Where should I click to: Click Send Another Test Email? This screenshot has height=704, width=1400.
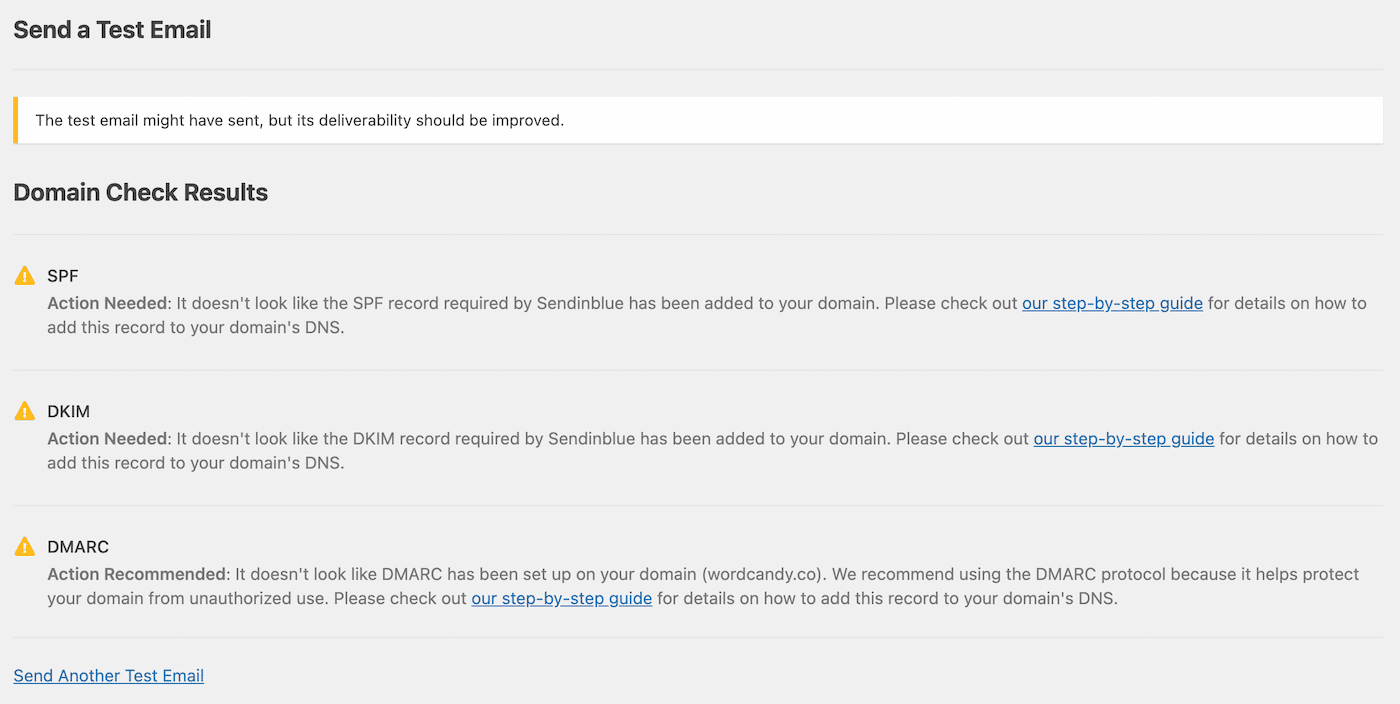coord(108,675)
